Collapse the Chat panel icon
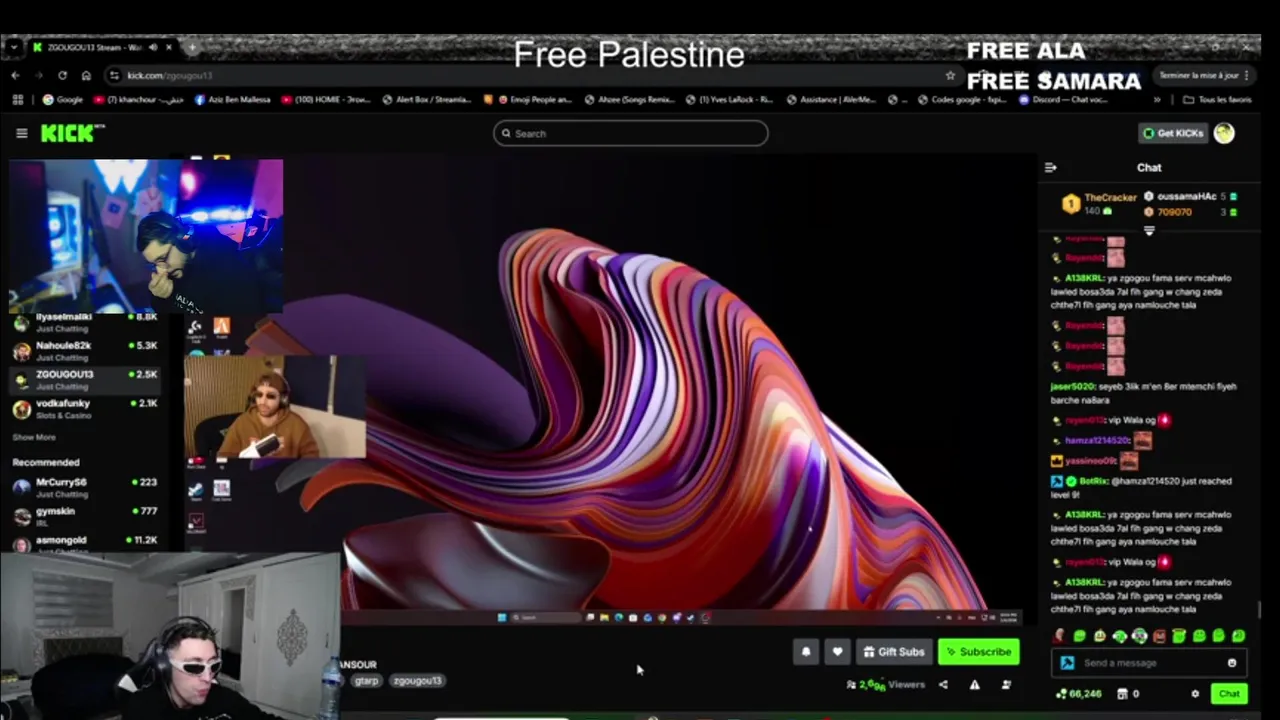 1050,168
